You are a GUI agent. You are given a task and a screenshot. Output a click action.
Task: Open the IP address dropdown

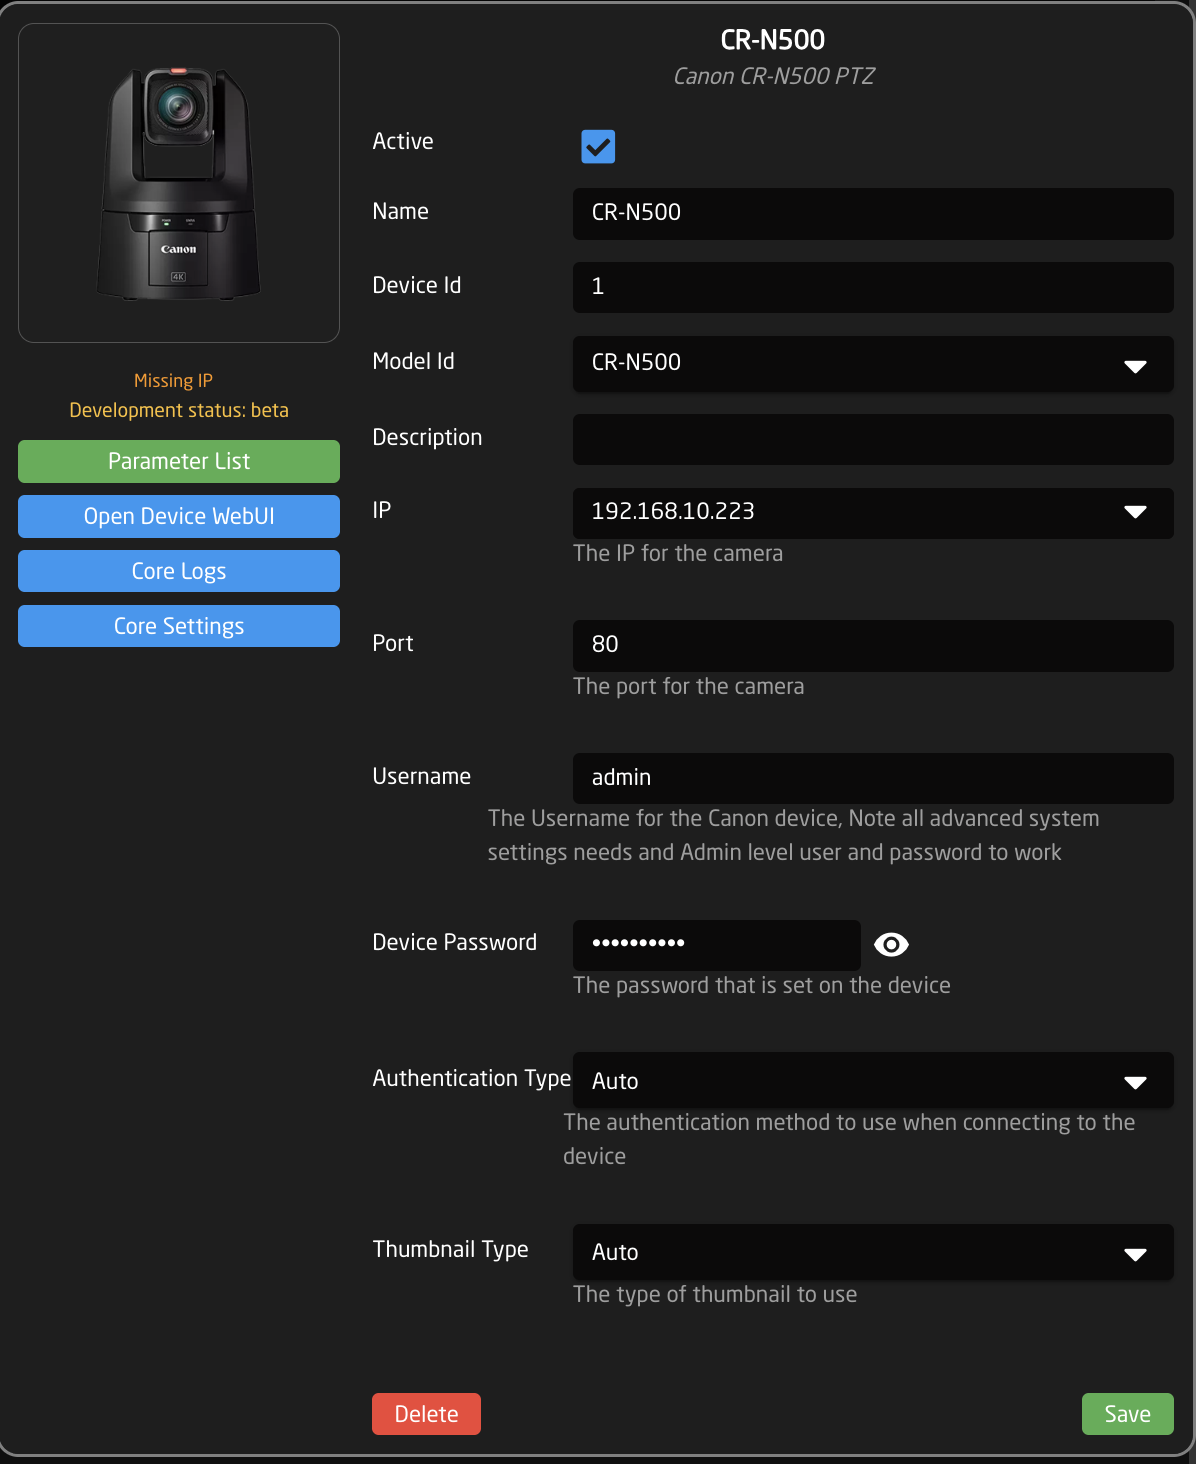1135,513
